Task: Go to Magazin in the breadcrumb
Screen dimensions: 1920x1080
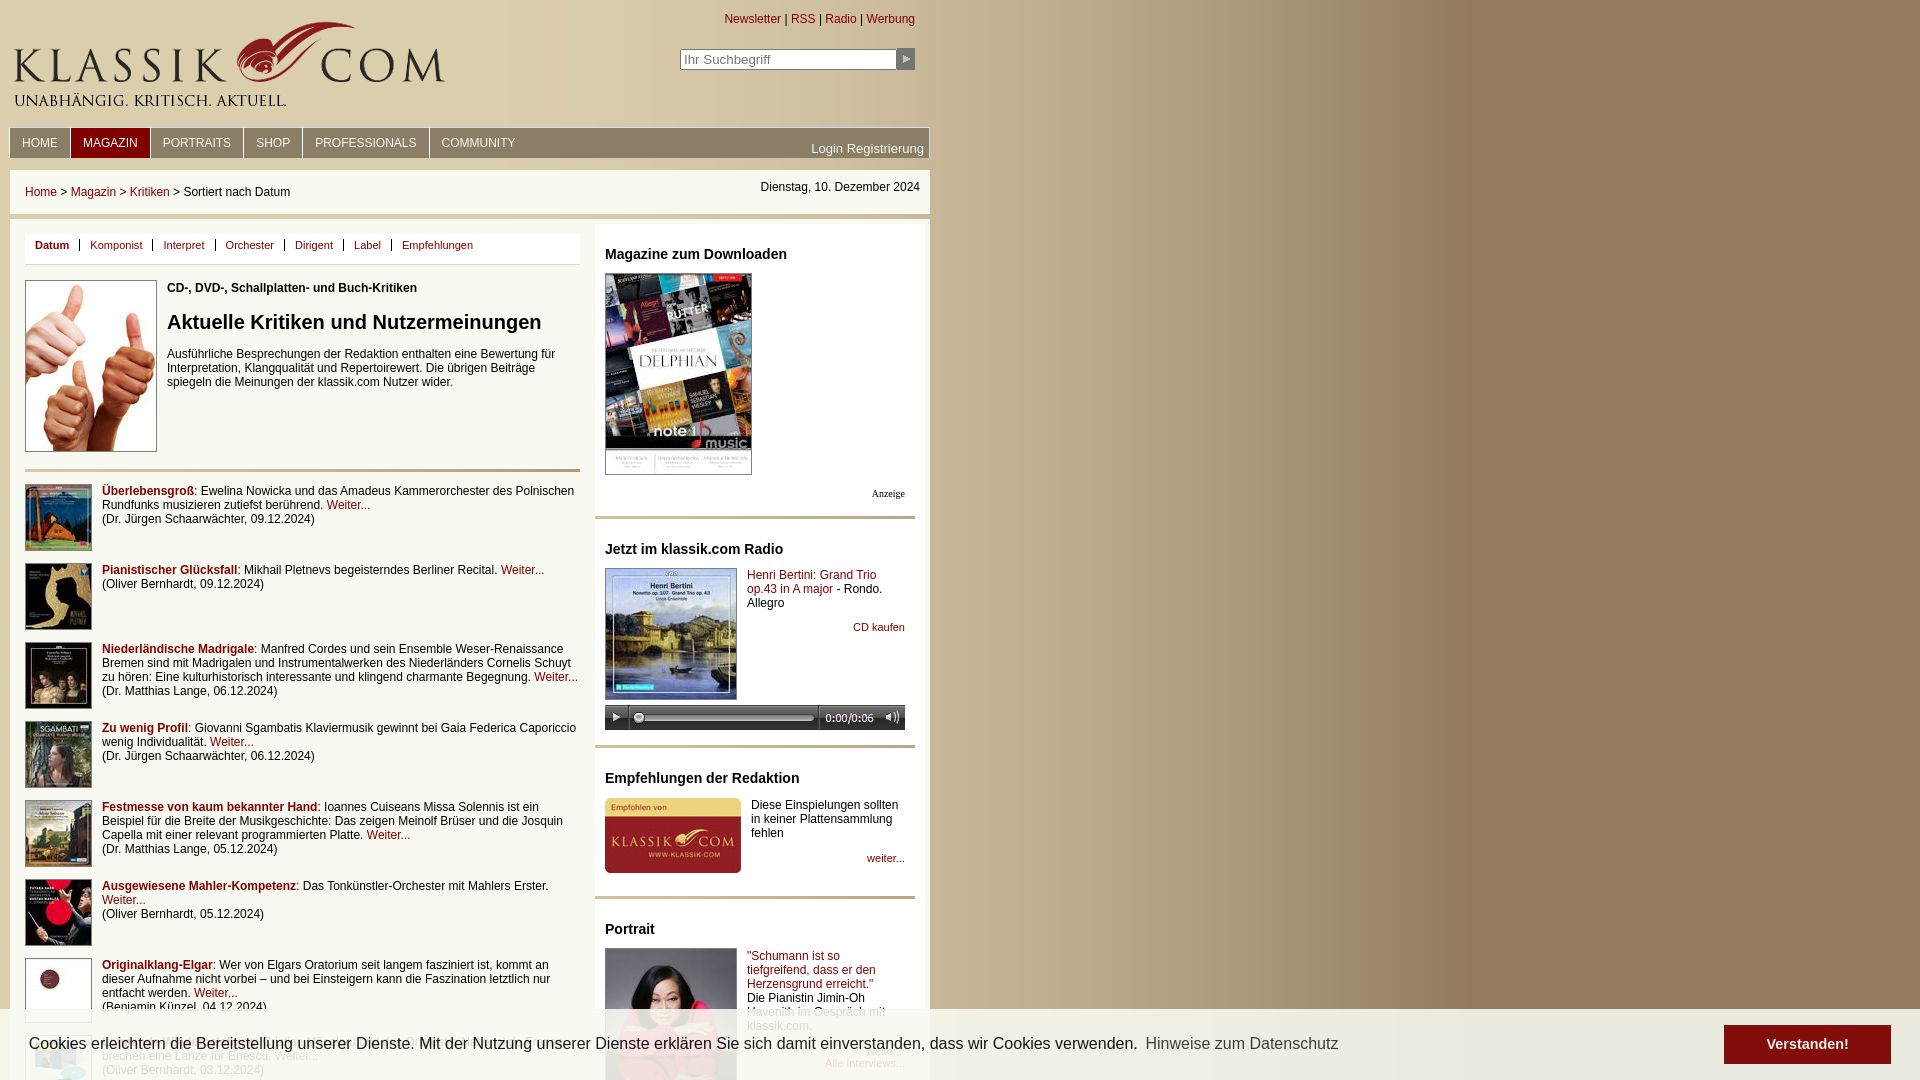Action: tap(93, 192)
